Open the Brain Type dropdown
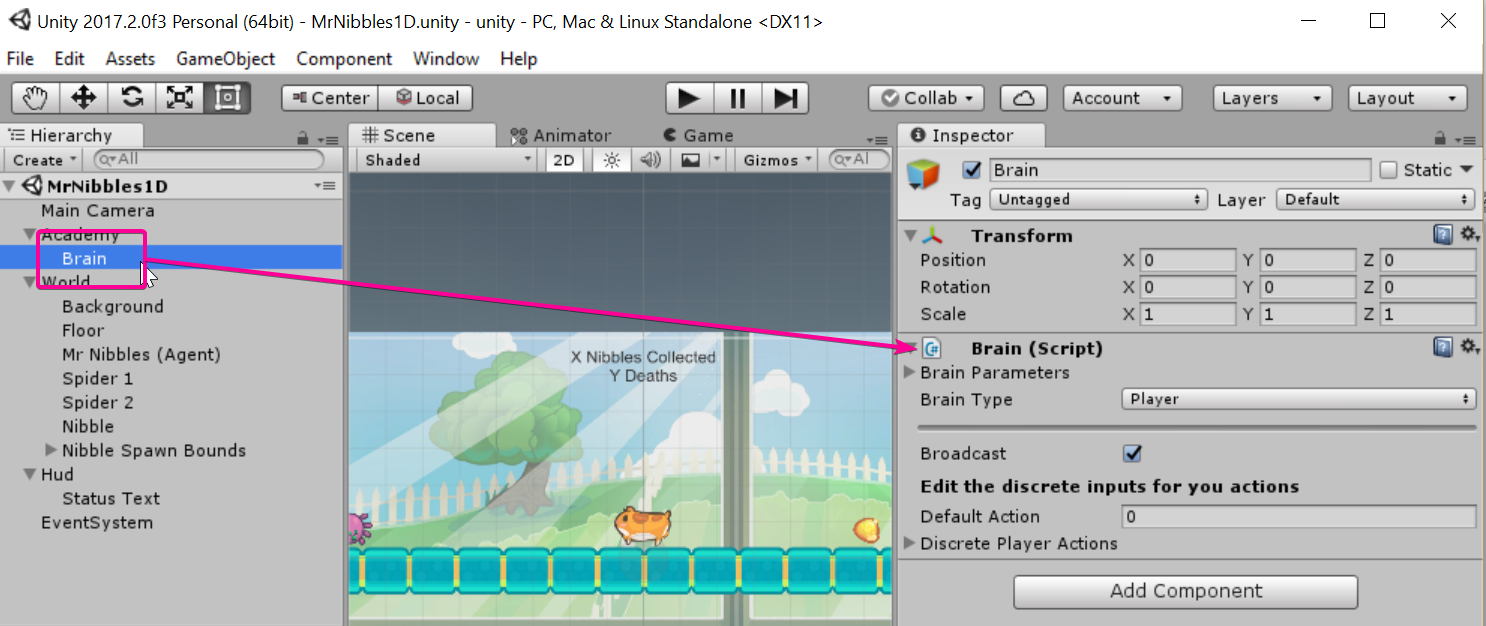1486x626 pixels. tap(1298, 399)
